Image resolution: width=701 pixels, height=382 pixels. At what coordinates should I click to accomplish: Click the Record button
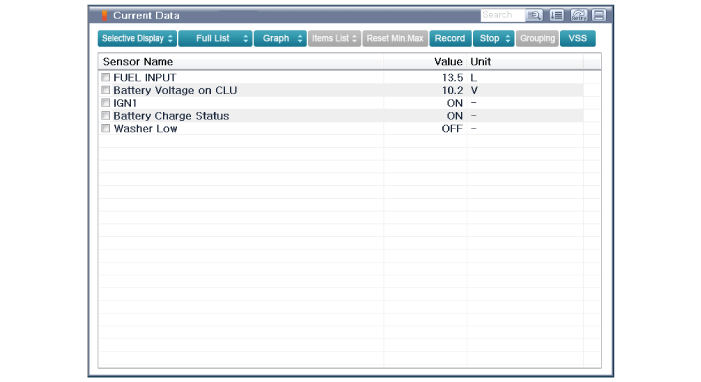pos(450,38)
